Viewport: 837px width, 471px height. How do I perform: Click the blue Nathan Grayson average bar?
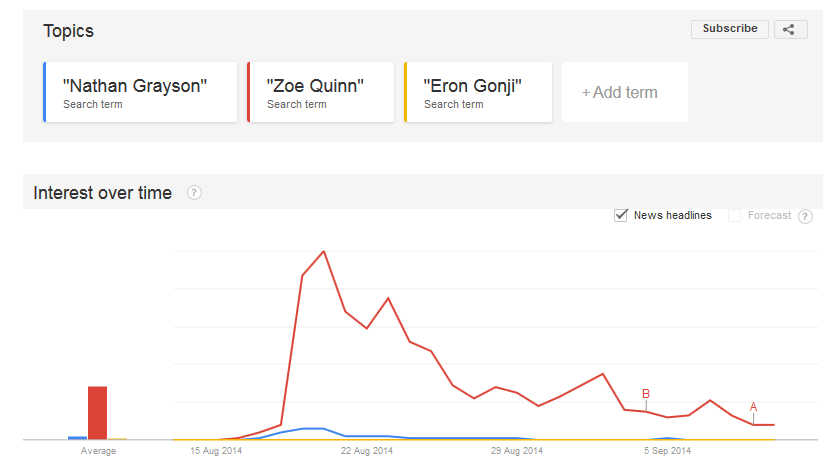click(77, 437)
